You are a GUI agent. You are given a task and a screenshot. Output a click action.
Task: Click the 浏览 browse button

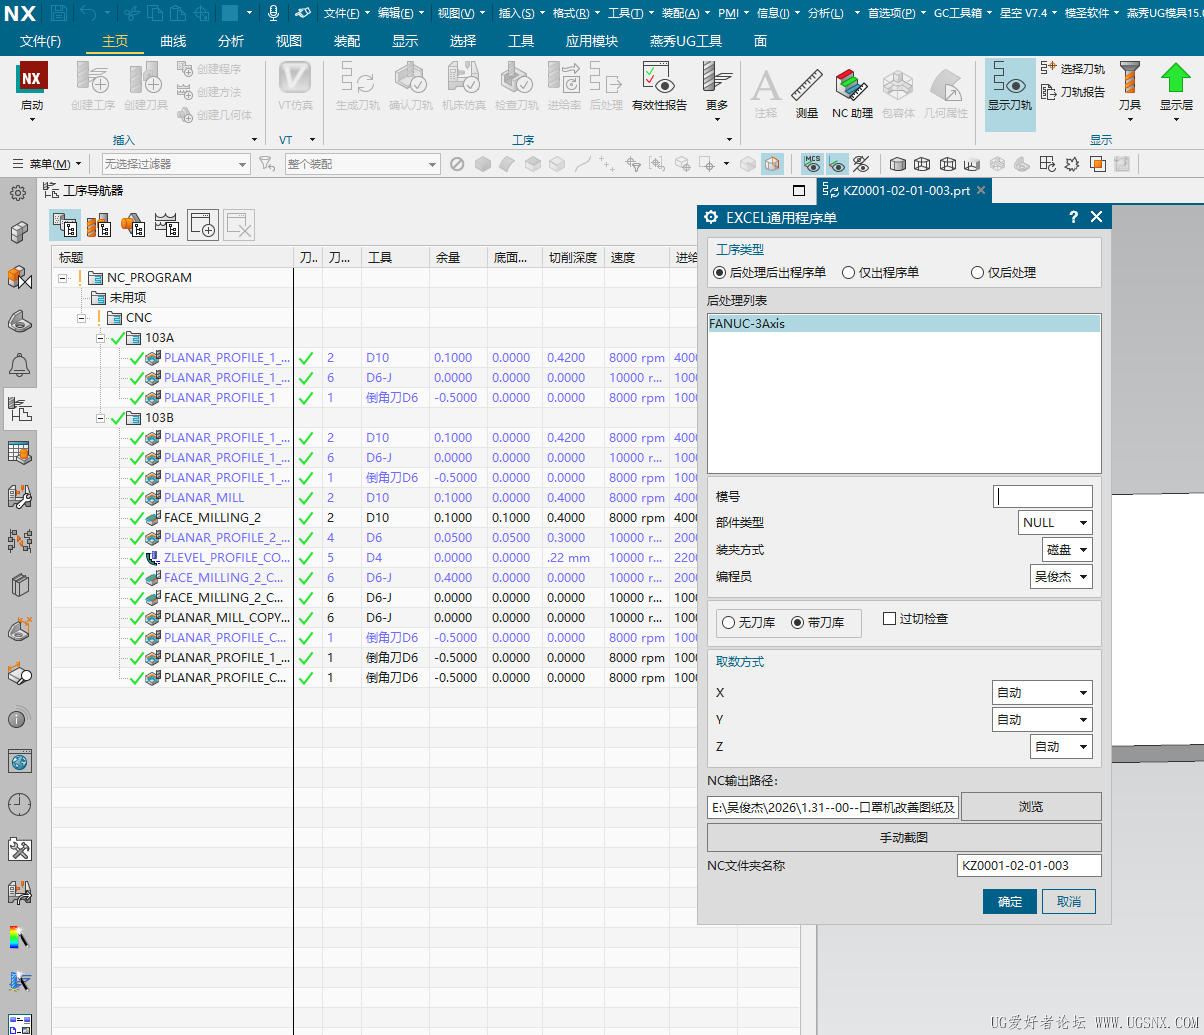(x=1030, y=806)
